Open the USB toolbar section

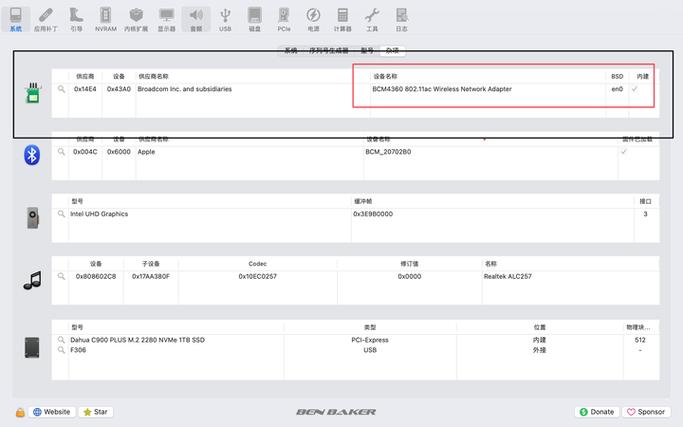click(x=225, y=20)
